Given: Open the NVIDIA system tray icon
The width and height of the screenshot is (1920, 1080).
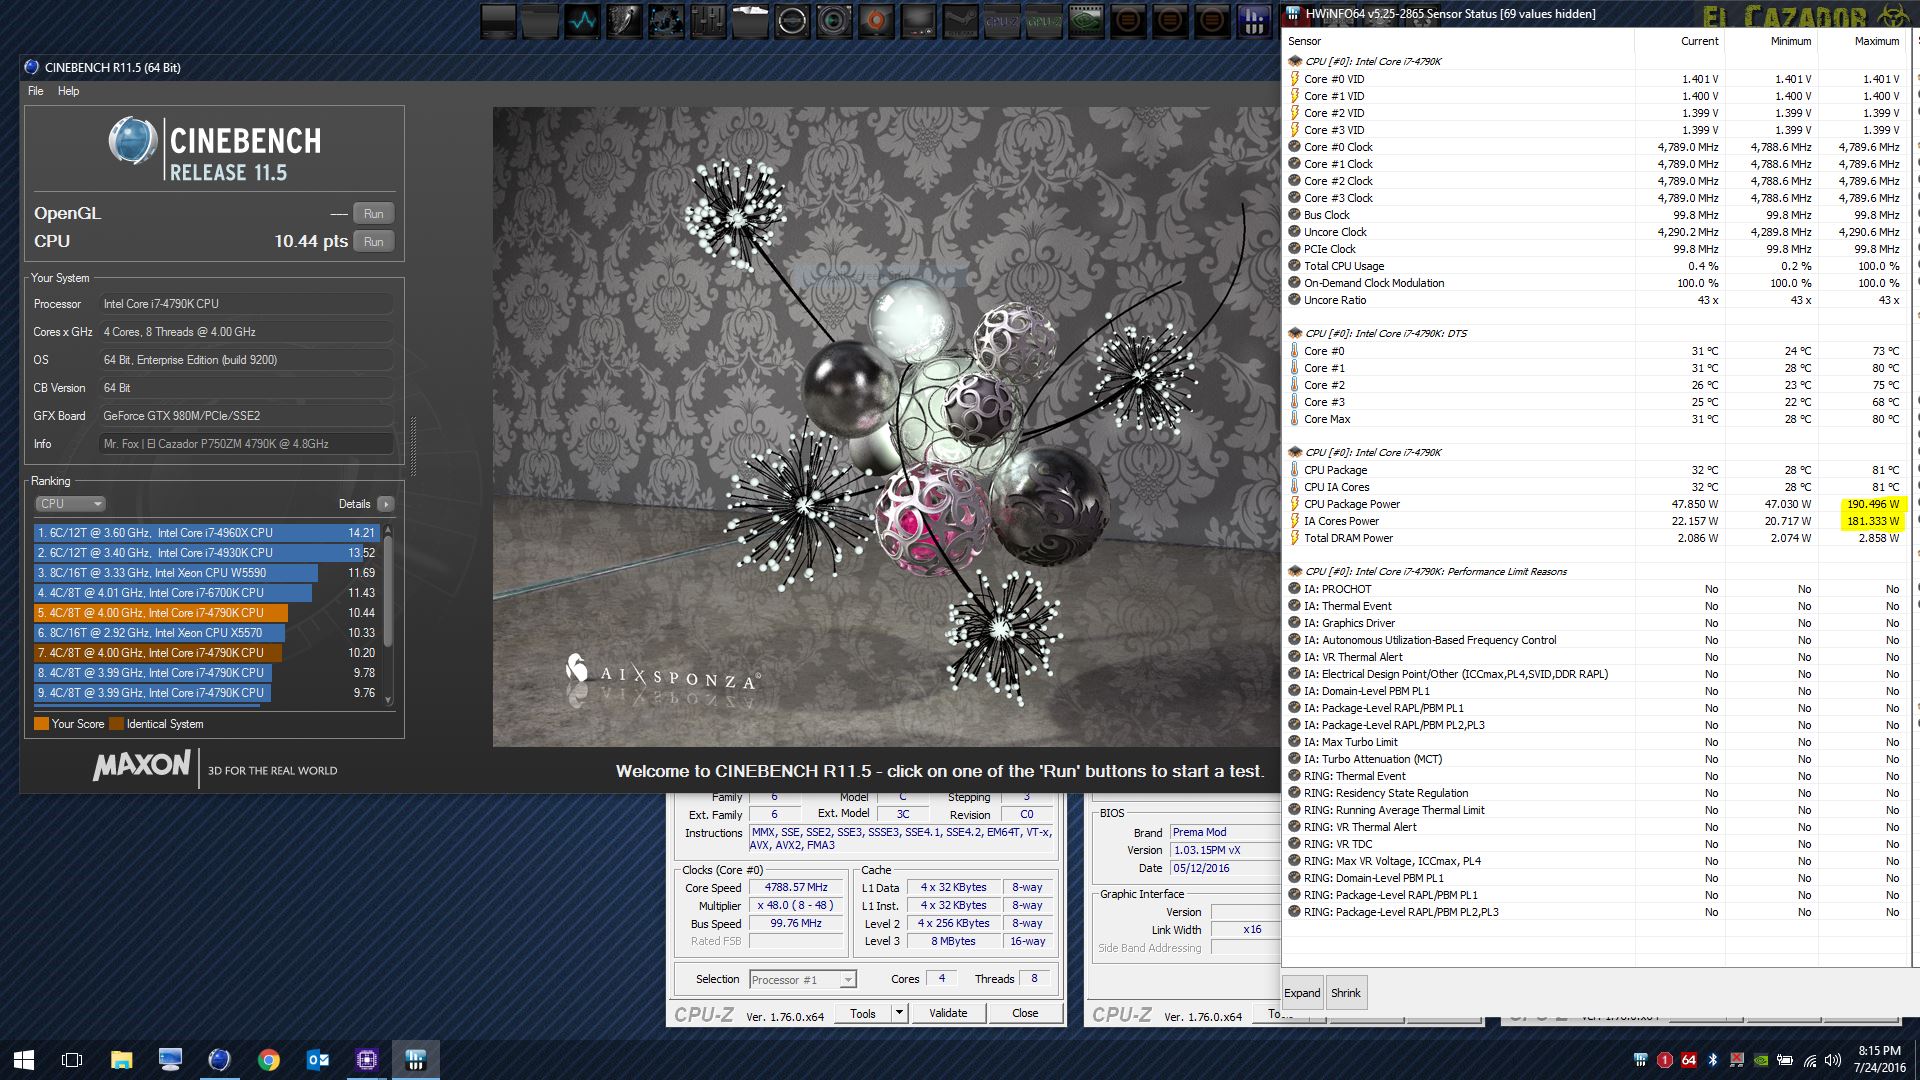Looking at the screenshot, I should pyautogui.click(x=1760, y=1060).
